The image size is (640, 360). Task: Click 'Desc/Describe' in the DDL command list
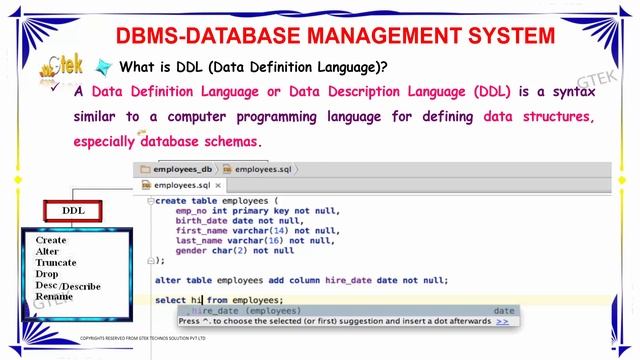(68, 286)
